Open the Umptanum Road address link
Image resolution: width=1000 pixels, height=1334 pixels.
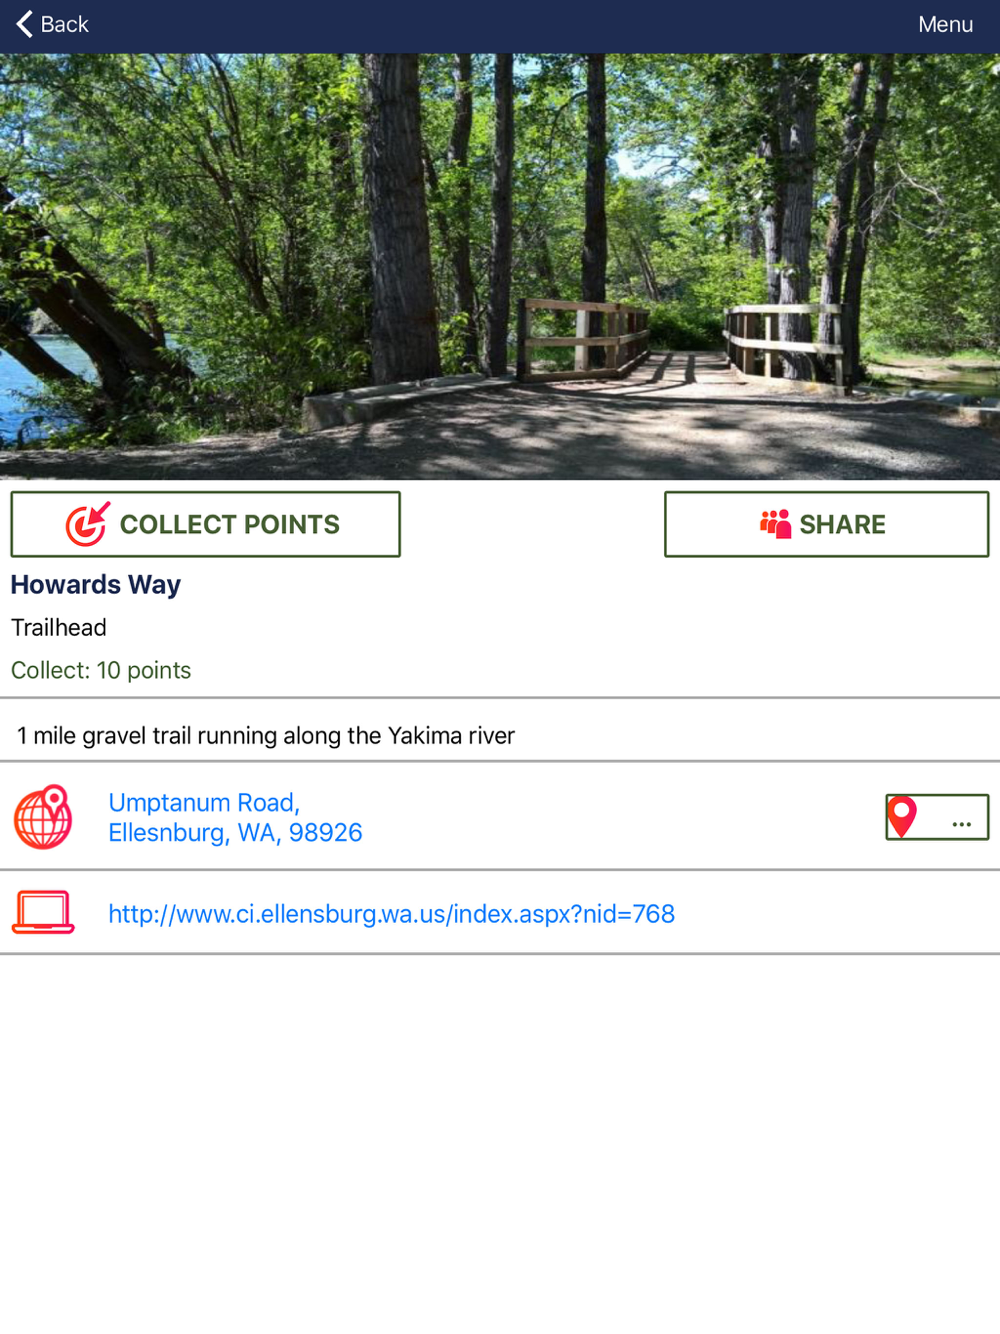pyautogui.click(x=204, y=802)
